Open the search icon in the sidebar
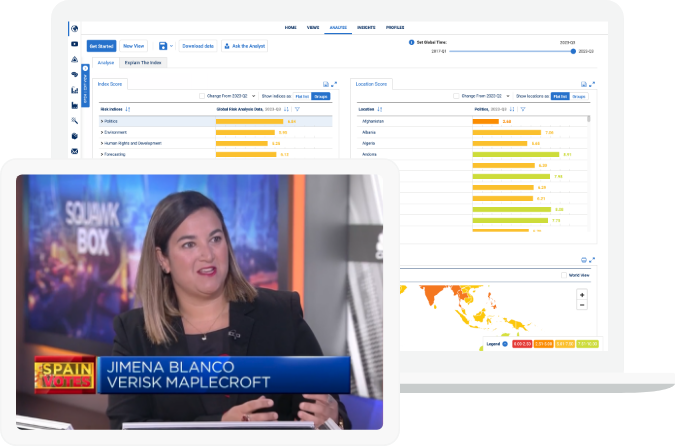This screenshot has width=675, height=446. (x=75, y=120)
